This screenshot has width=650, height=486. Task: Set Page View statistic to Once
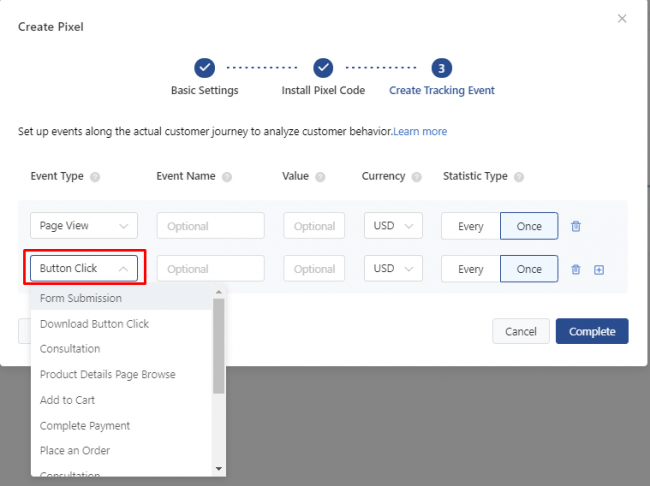point(529,226)
